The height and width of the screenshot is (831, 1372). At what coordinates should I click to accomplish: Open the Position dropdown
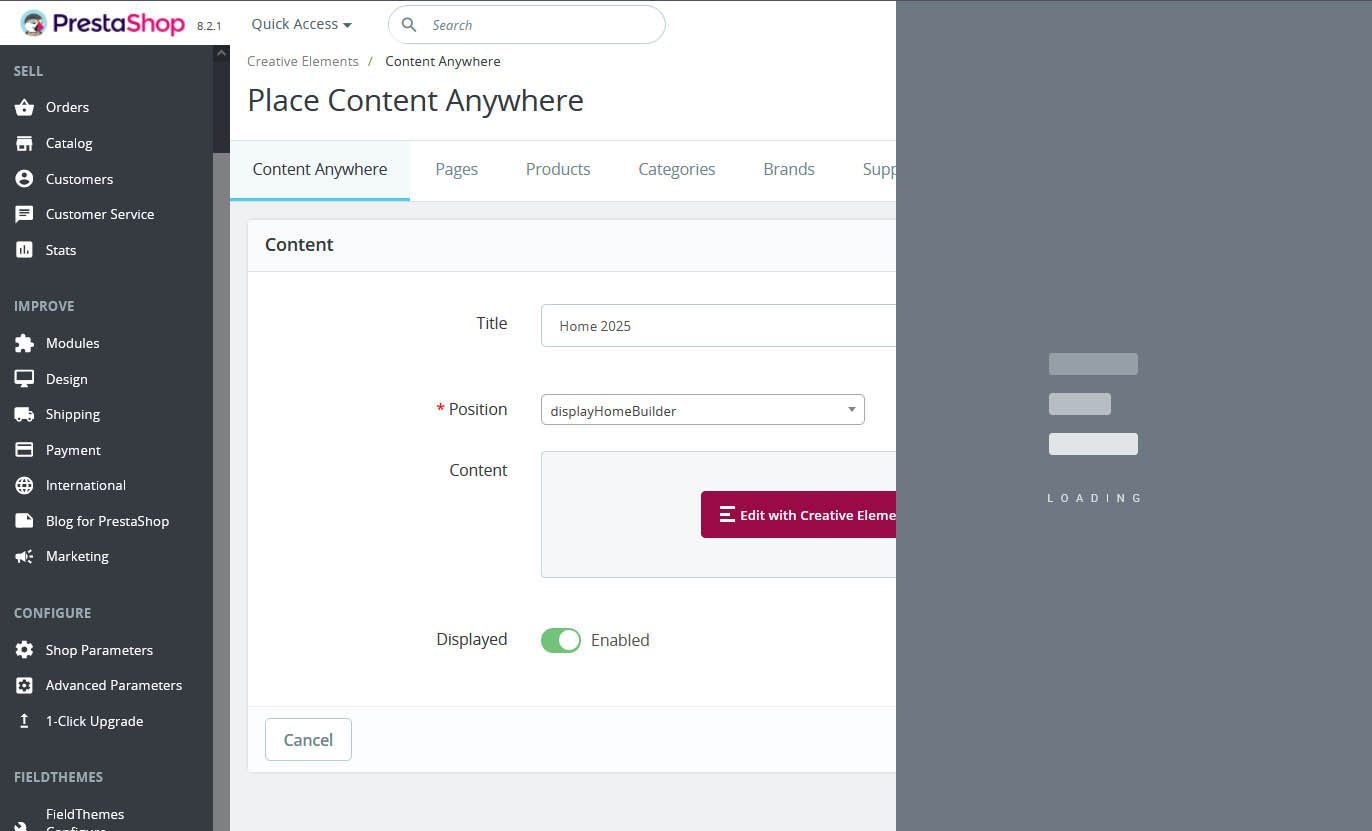click(702, 410)
